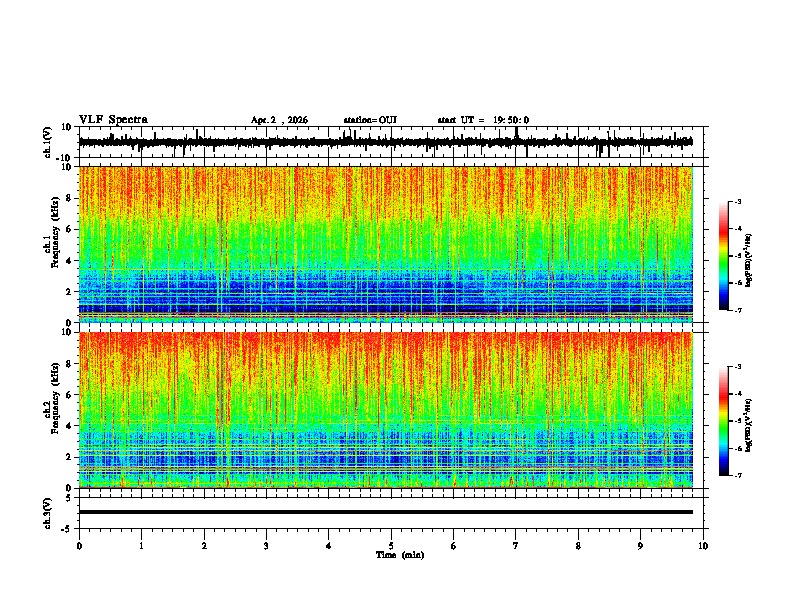Click the ch.2 colorbar log(PSD) unit label

749,425
